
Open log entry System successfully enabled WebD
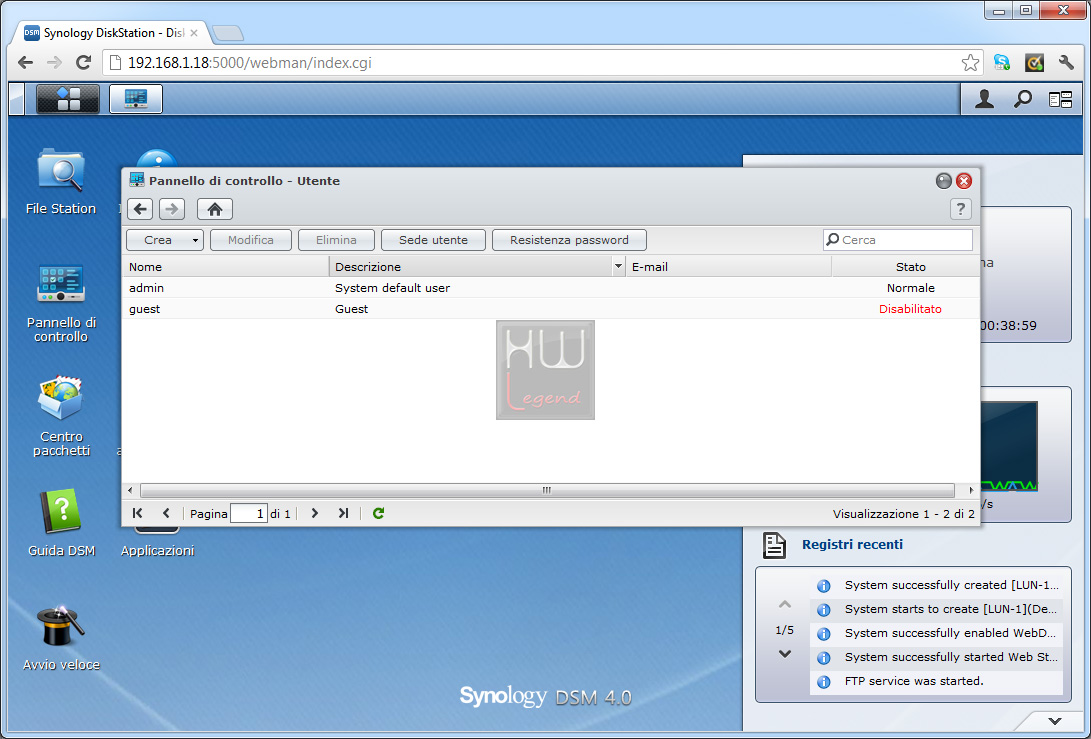937,633
